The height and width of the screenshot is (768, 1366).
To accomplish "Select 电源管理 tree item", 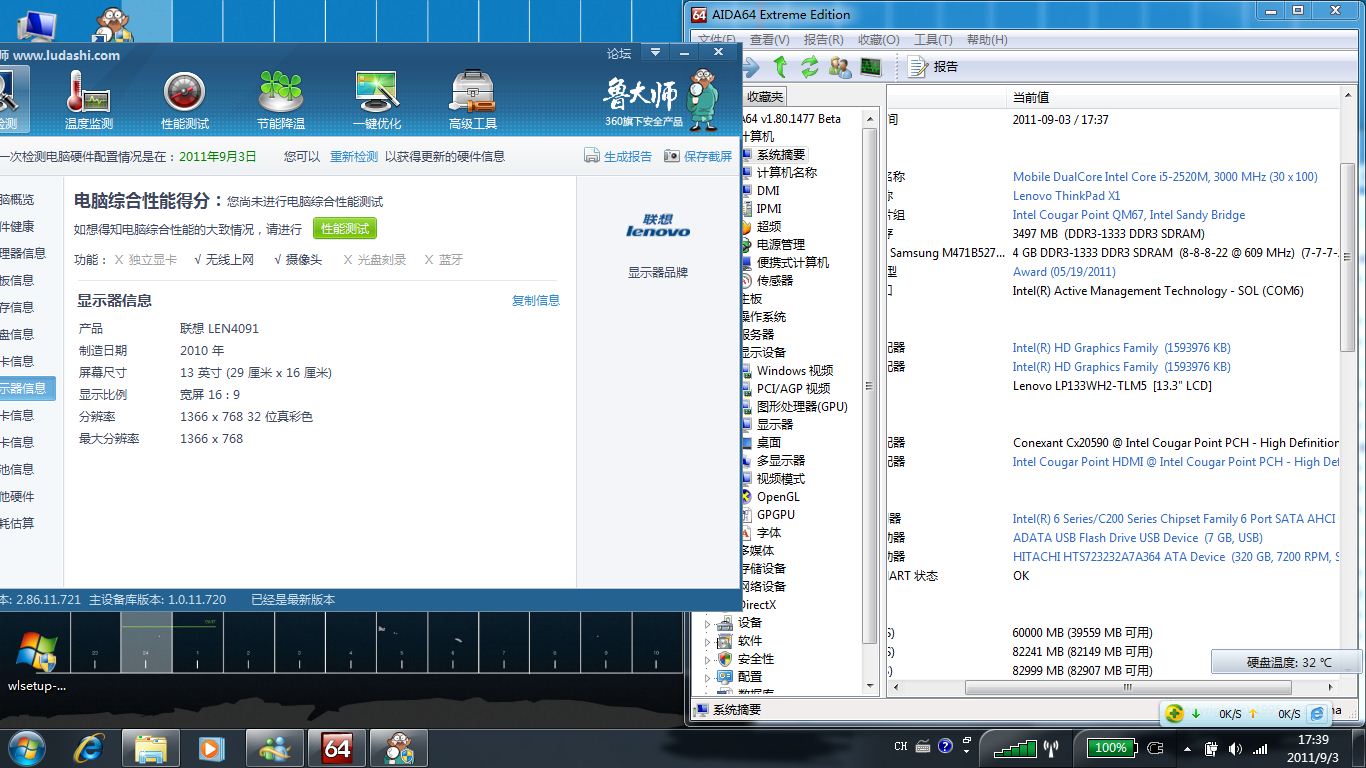I will click(780, 245).
